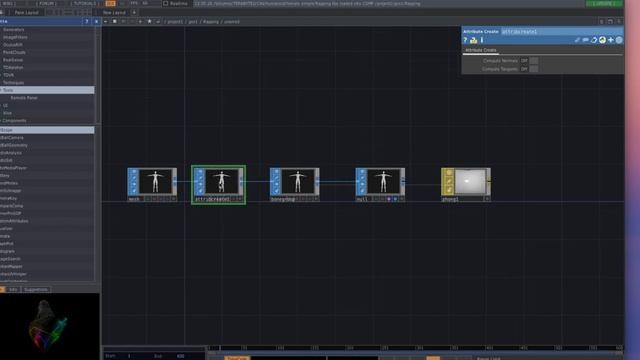Toggle the Realtime checkbox
This screenshot has height=360, width=640.
tap(166, 3)
